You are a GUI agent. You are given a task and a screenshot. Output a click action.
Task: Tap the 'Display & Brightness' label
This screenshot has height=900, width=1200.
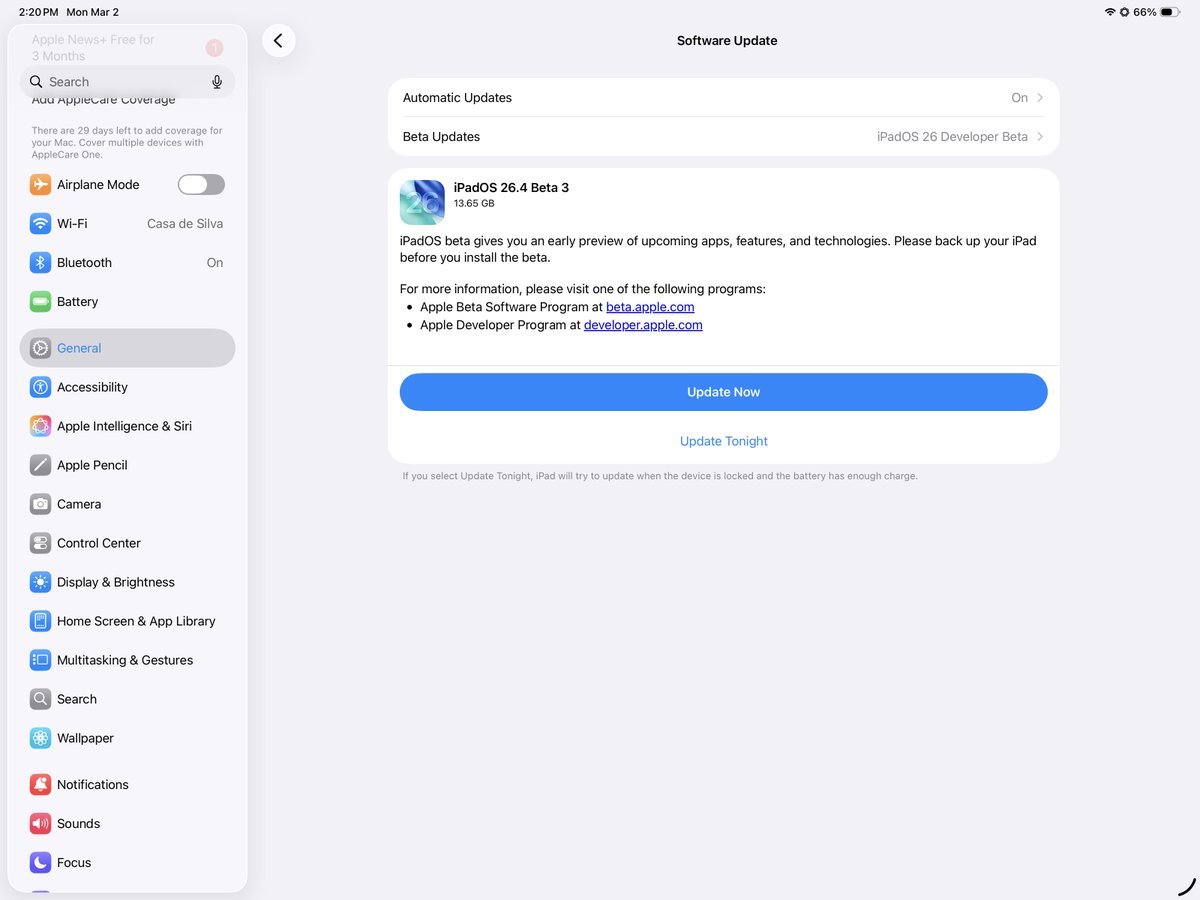coord(116,582)
